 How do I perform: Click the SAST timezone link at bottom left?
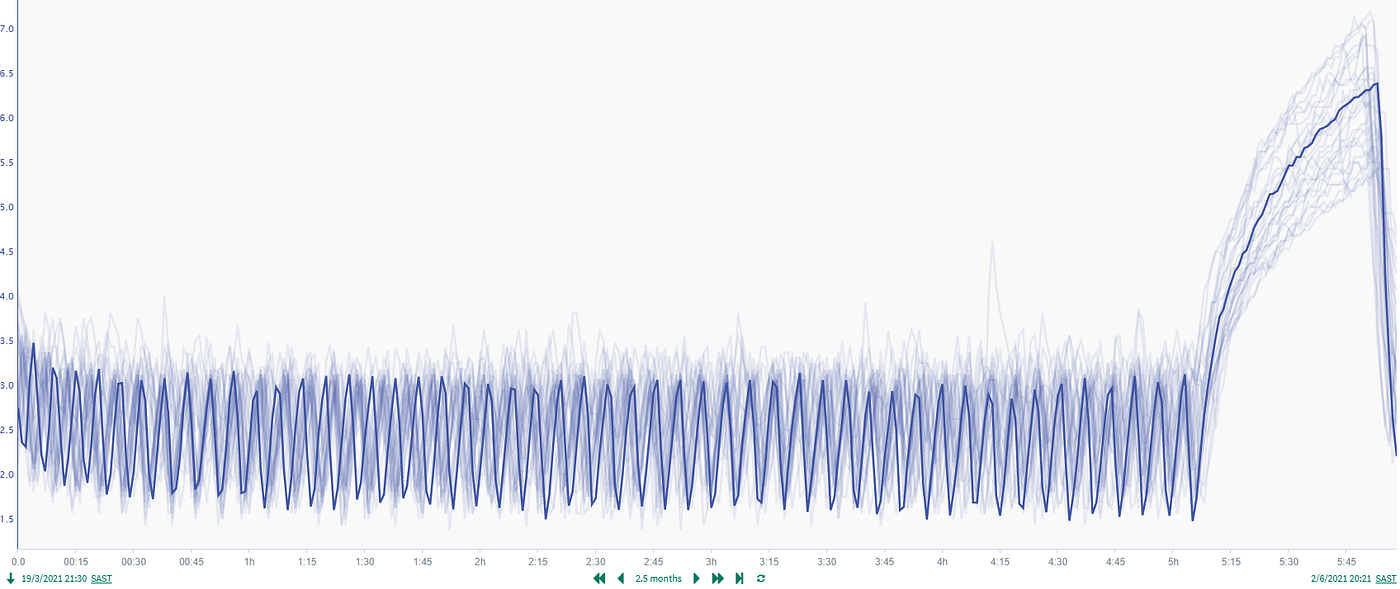101,579
